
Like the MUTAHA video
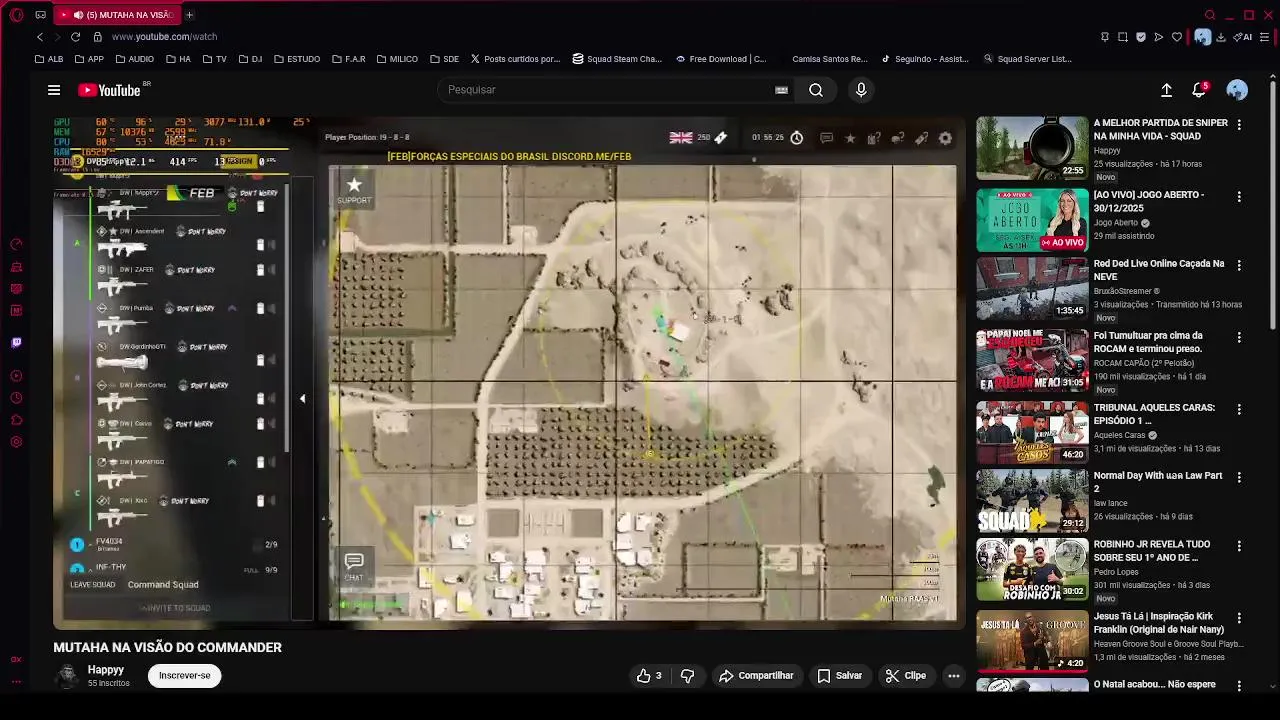pos(649,676)
